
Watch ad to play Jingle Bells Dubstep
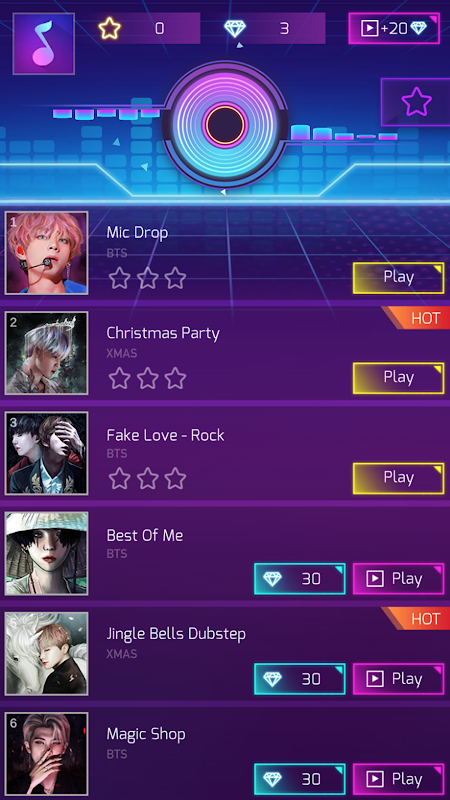tap(398, 679)
